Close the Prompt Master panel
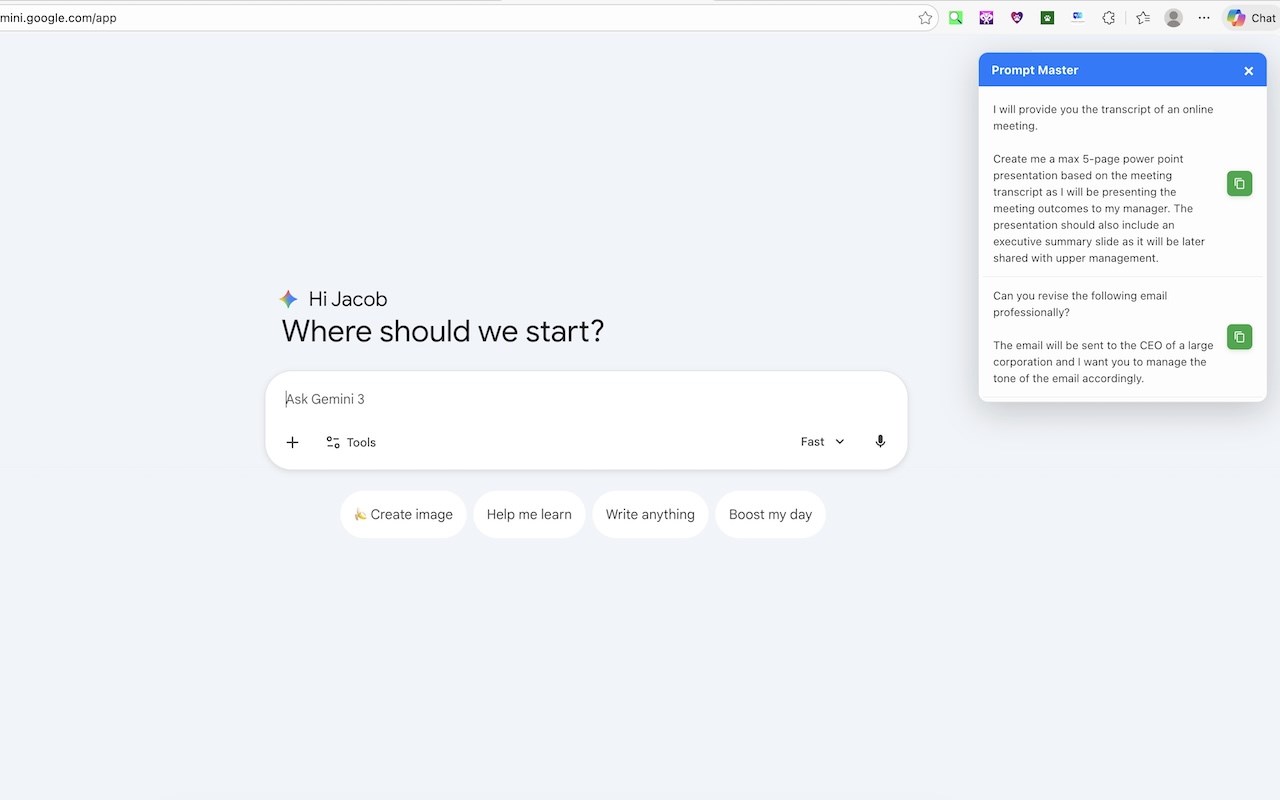Viewport: 1280px width, 800px height. tap(1248, 71)
